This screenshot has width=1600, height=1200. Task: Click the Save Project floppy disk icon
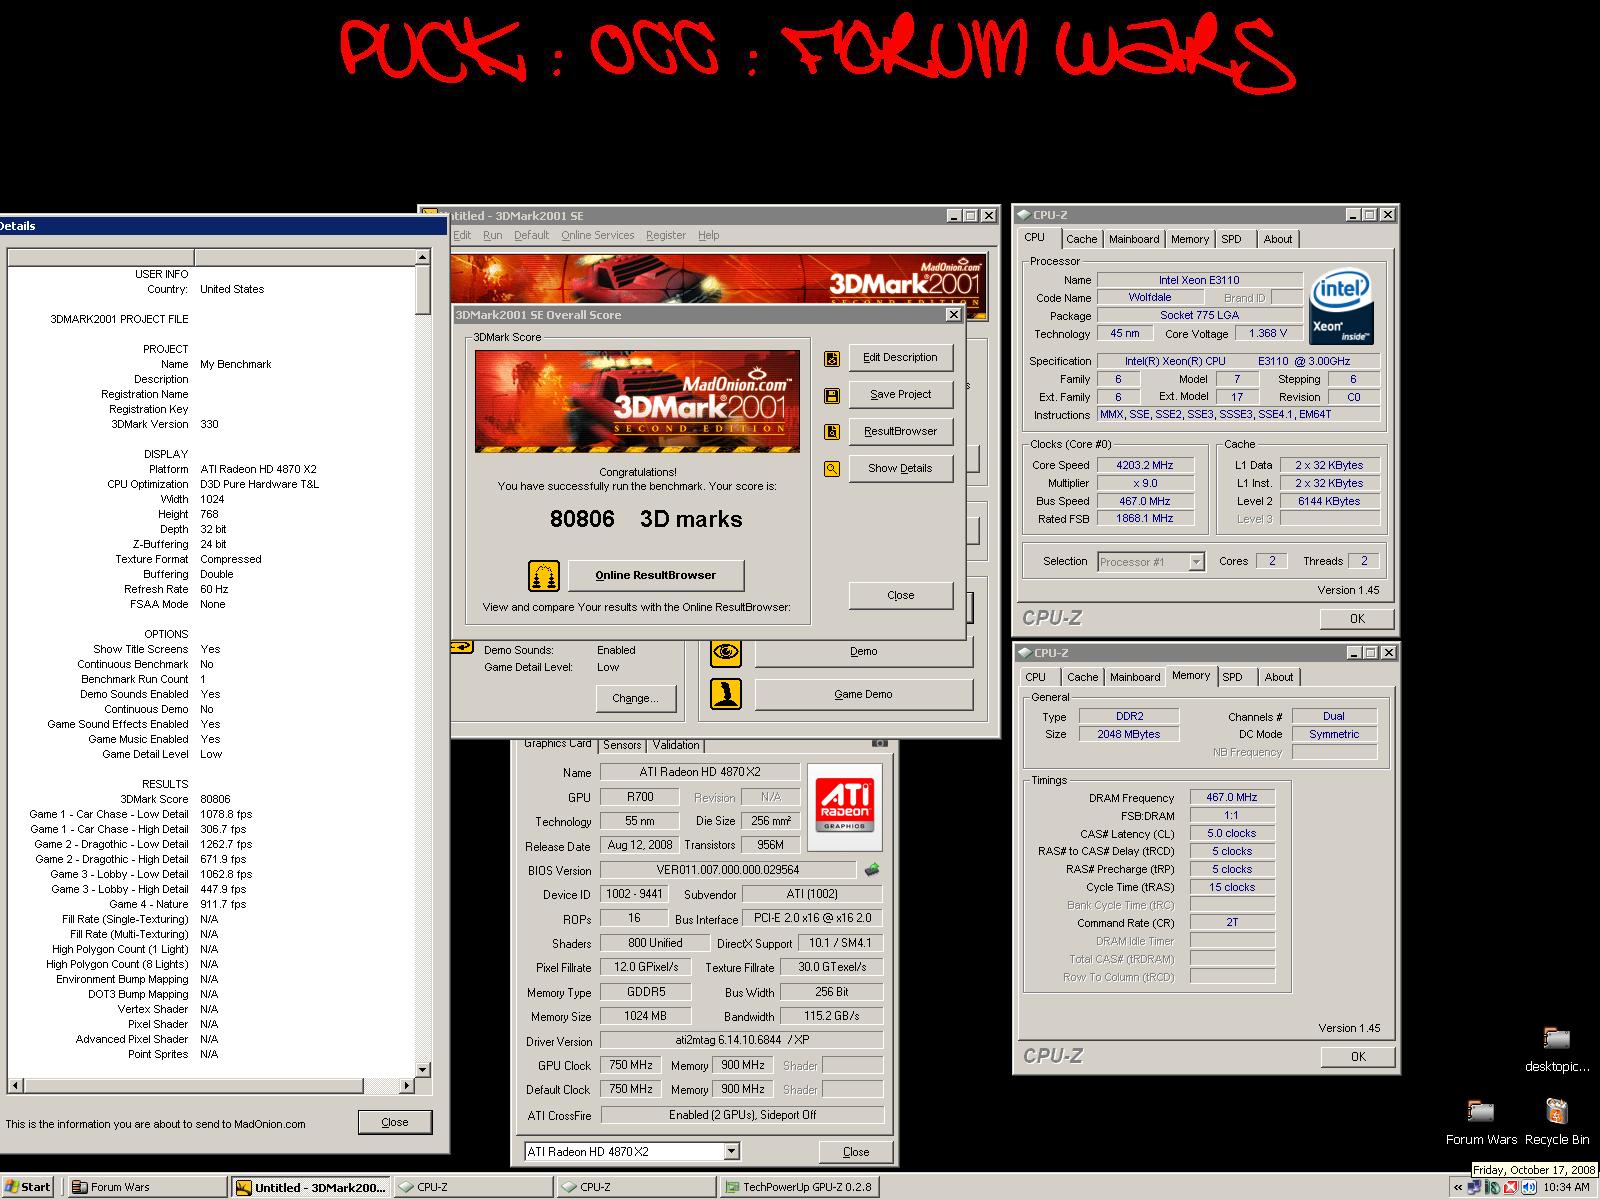click(831, 396)
